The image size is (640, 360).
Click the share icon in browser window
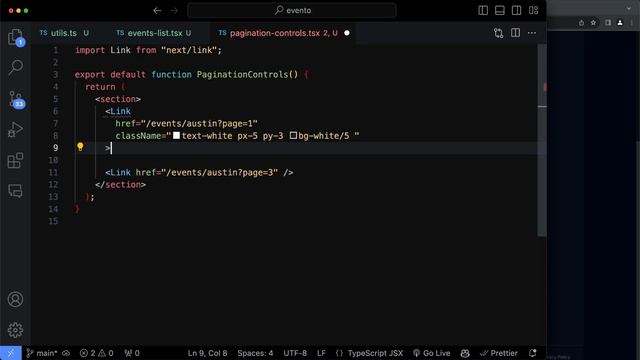(x=581, y=23)
